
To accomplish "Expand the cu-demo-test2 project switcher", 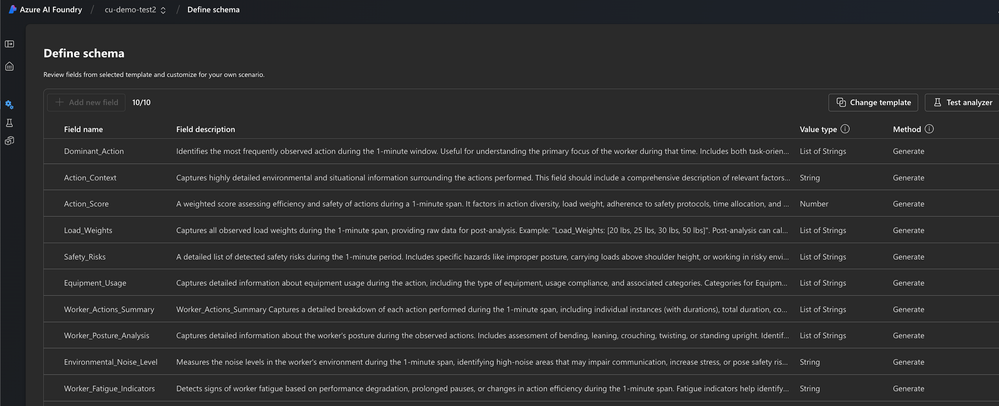I will point(136,10).
